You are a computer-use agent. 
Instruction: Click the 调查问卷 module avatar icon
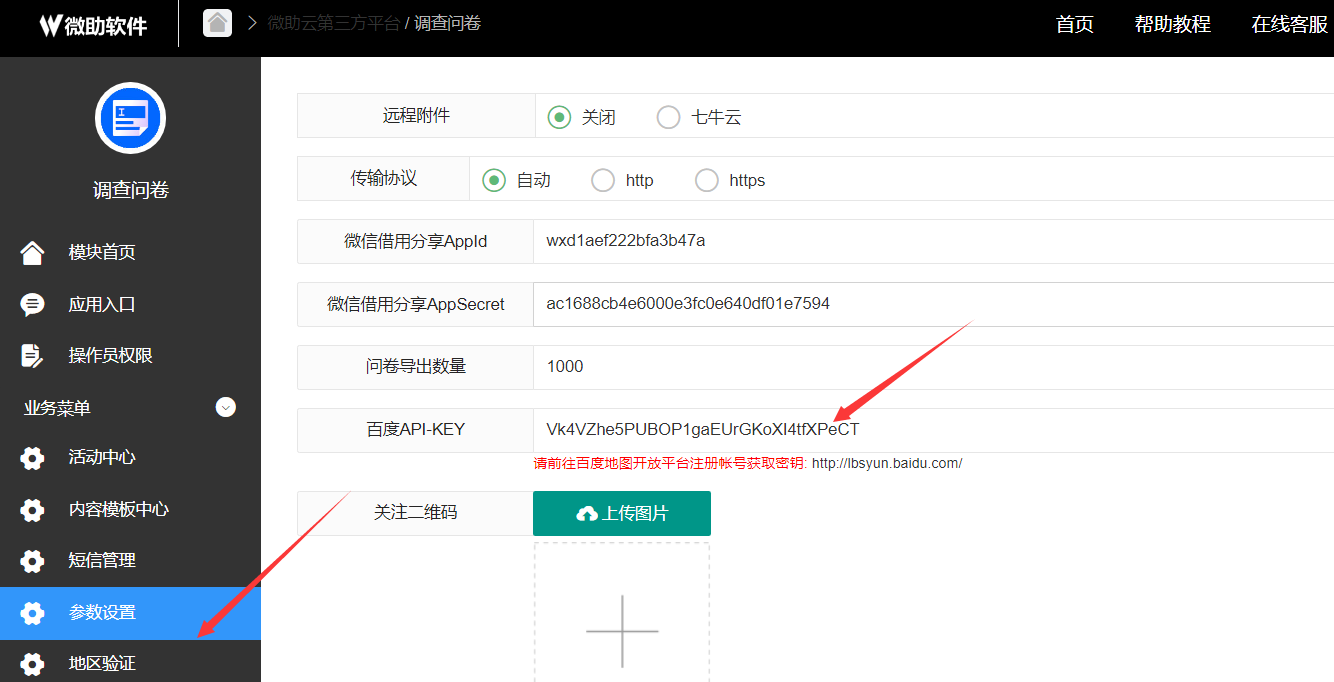[x=130, y=118]
